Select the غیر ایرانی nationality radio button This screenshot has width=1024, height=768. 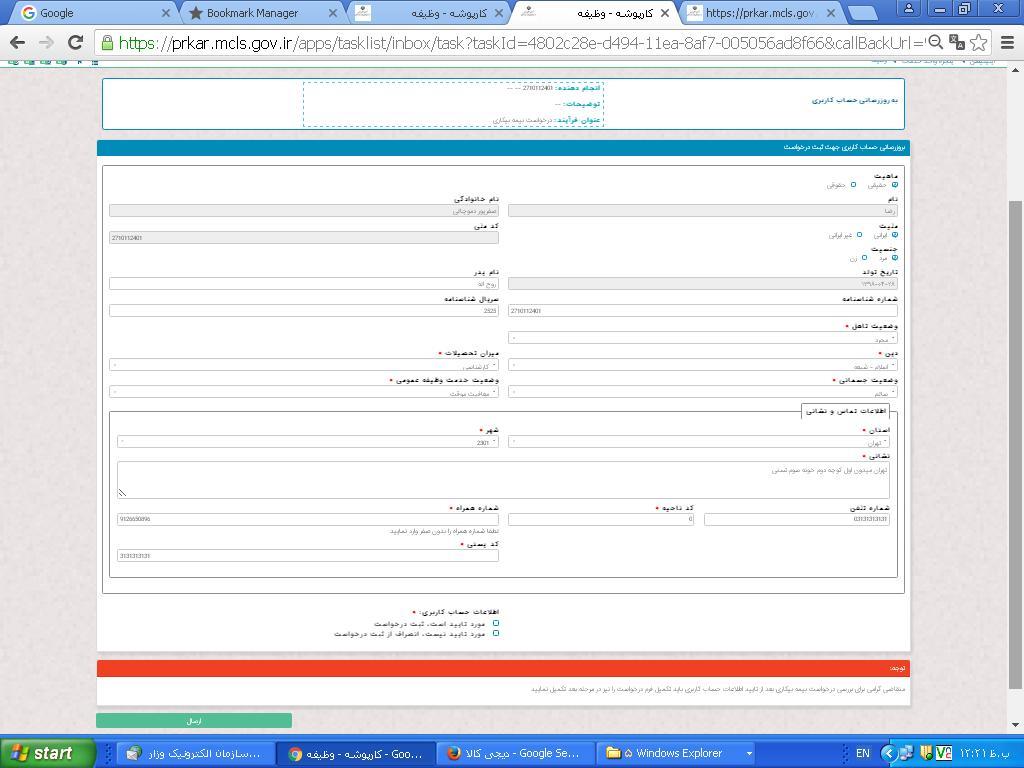[x=859, y=235]
